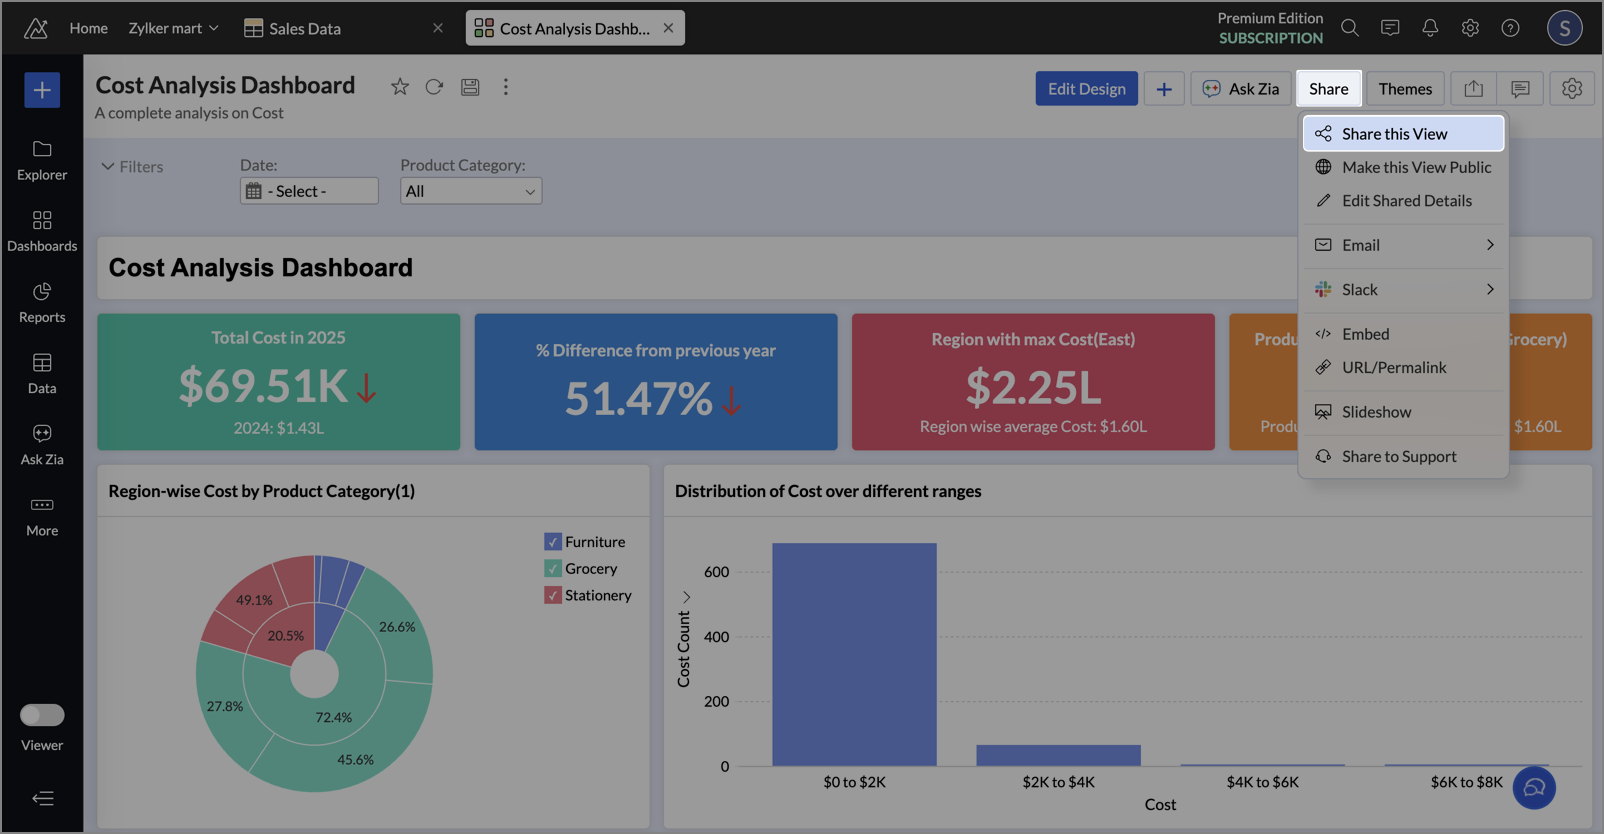Click the Date select input field
1604x834 pixels.
309,191
